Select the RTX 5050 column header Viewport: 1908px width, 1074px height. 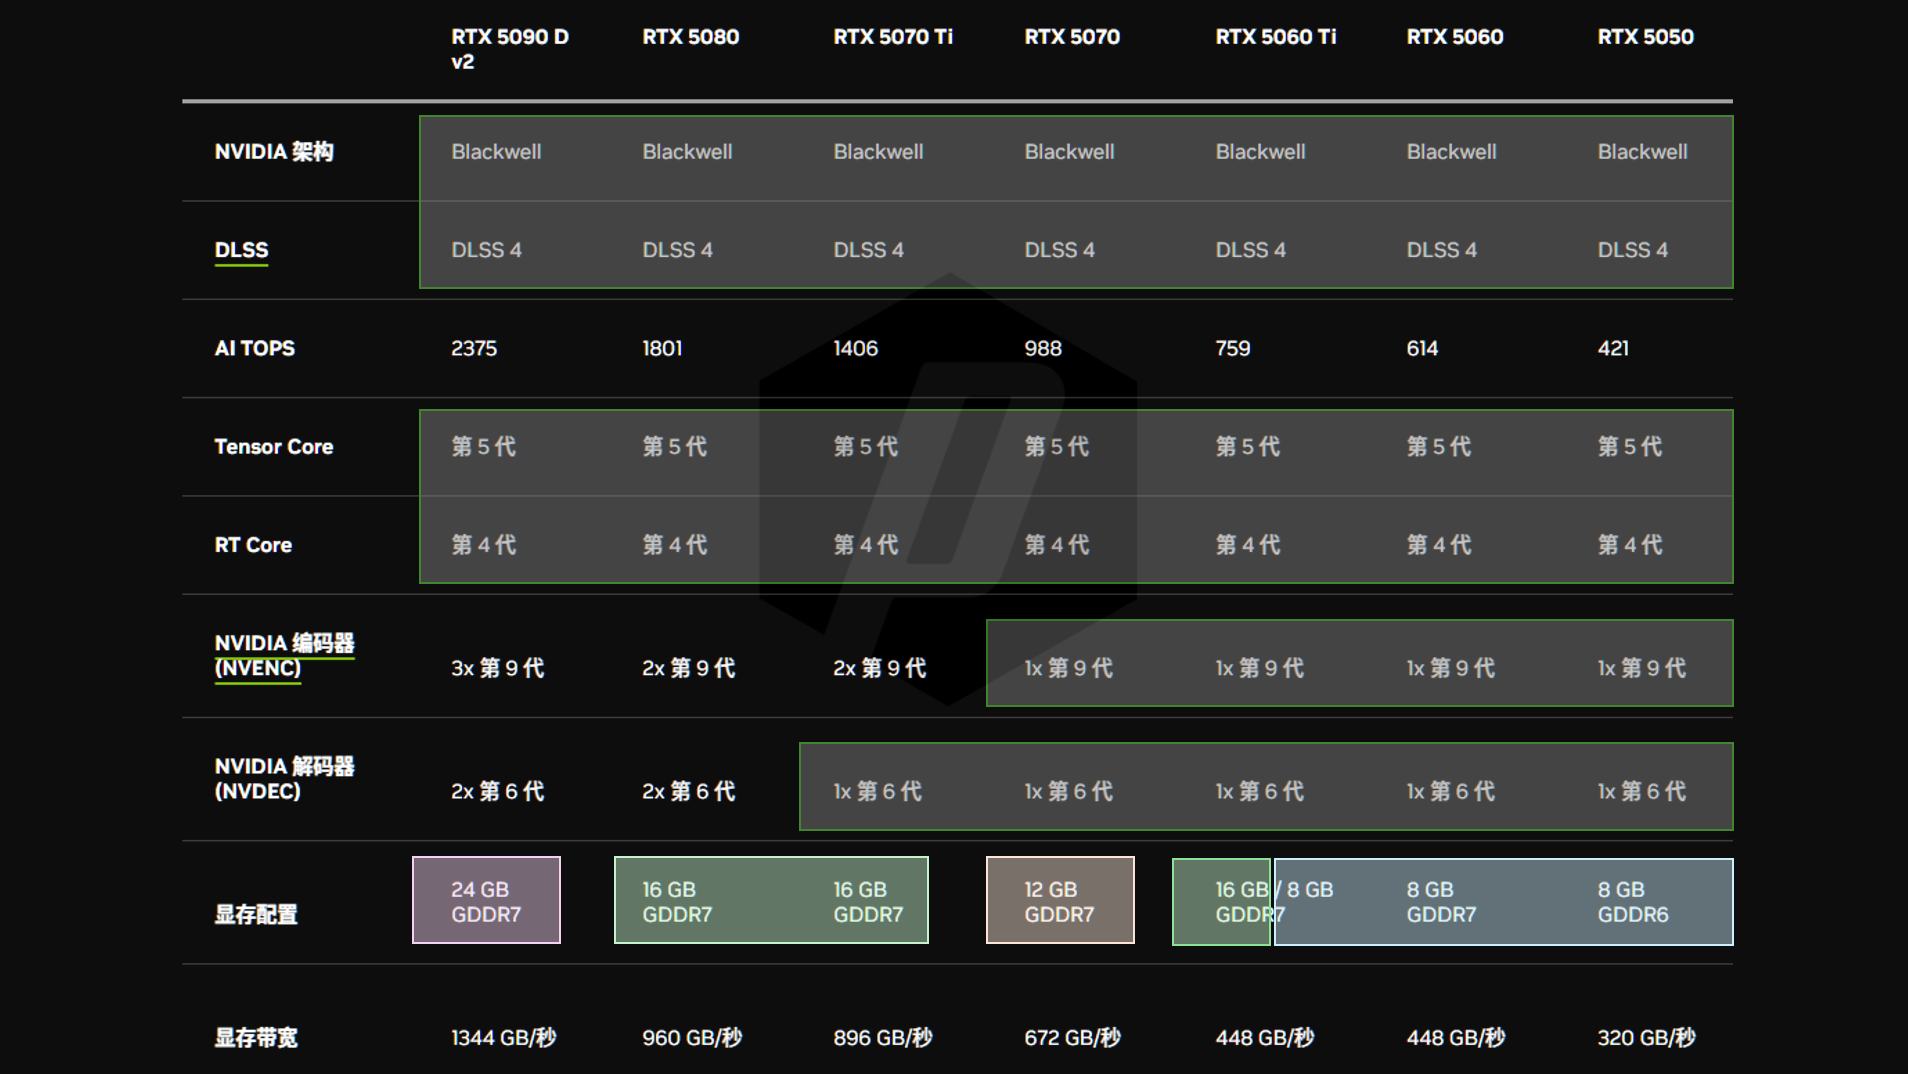tap(1645, 37)
